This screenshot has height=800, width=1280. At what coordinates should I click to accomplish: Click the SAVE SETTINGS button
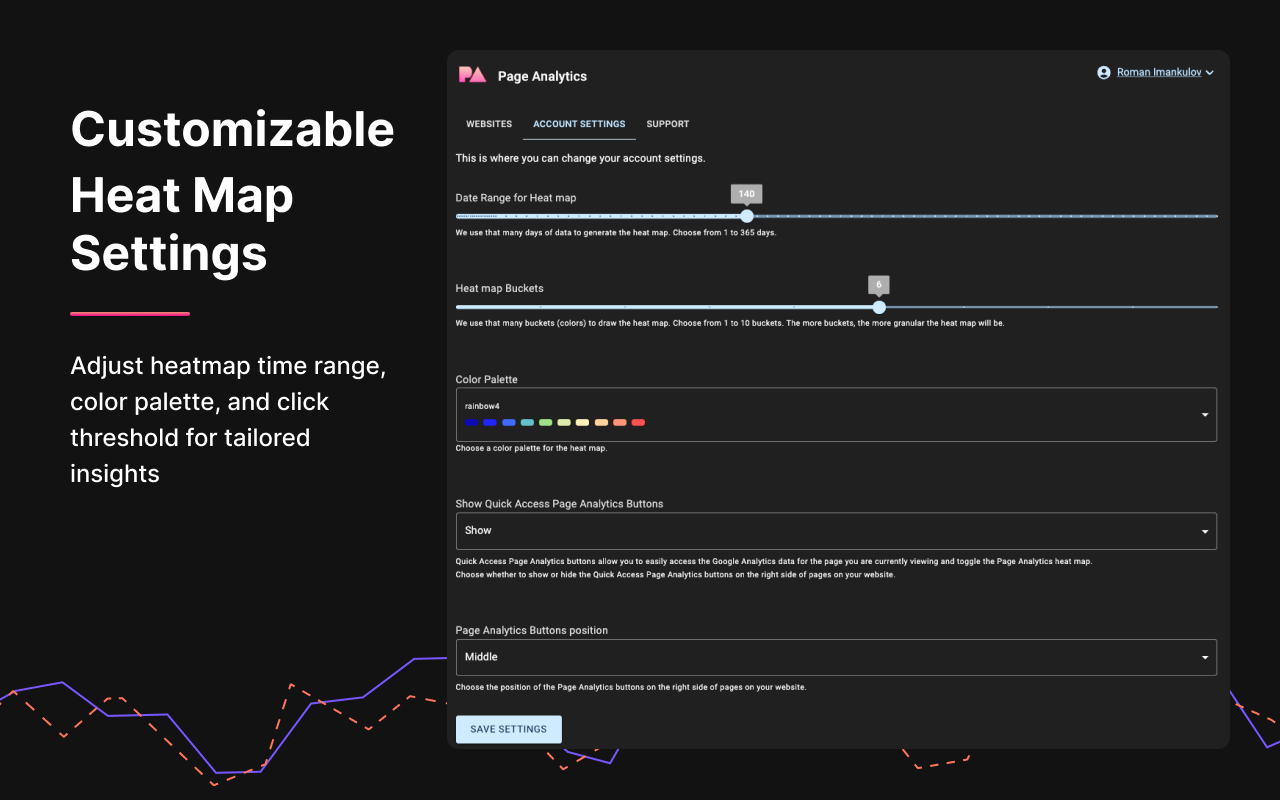click(508, 729)
